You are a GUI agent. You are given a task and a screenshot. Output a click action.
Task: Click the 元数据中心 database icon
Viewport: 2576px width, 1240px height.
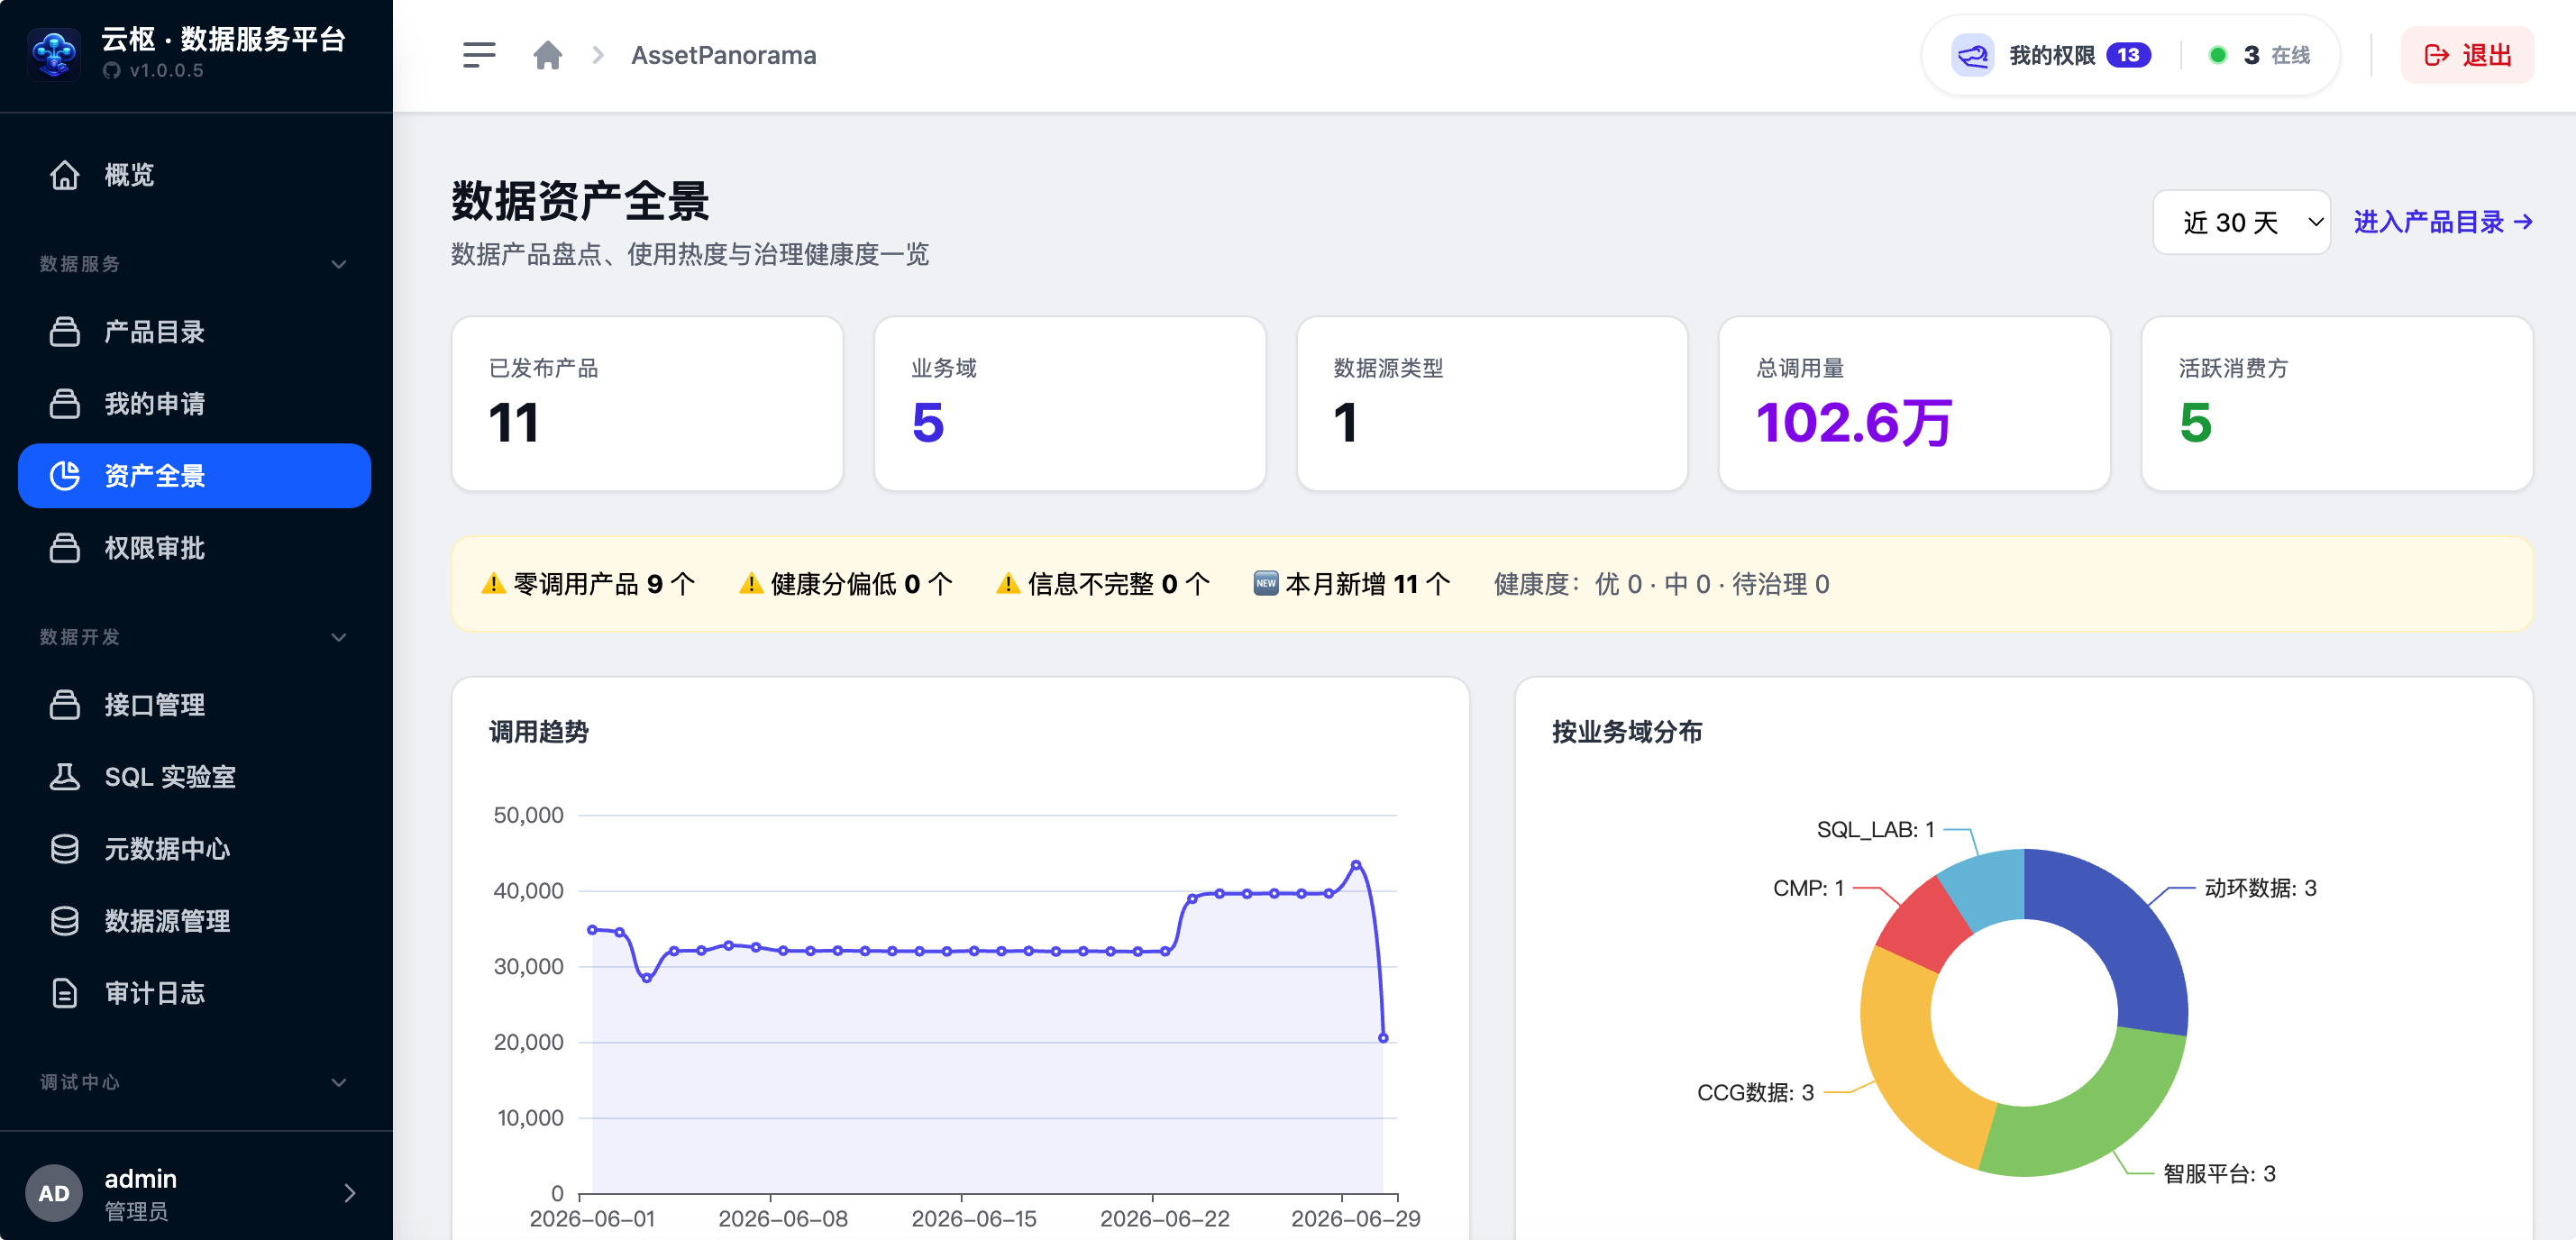65,849
